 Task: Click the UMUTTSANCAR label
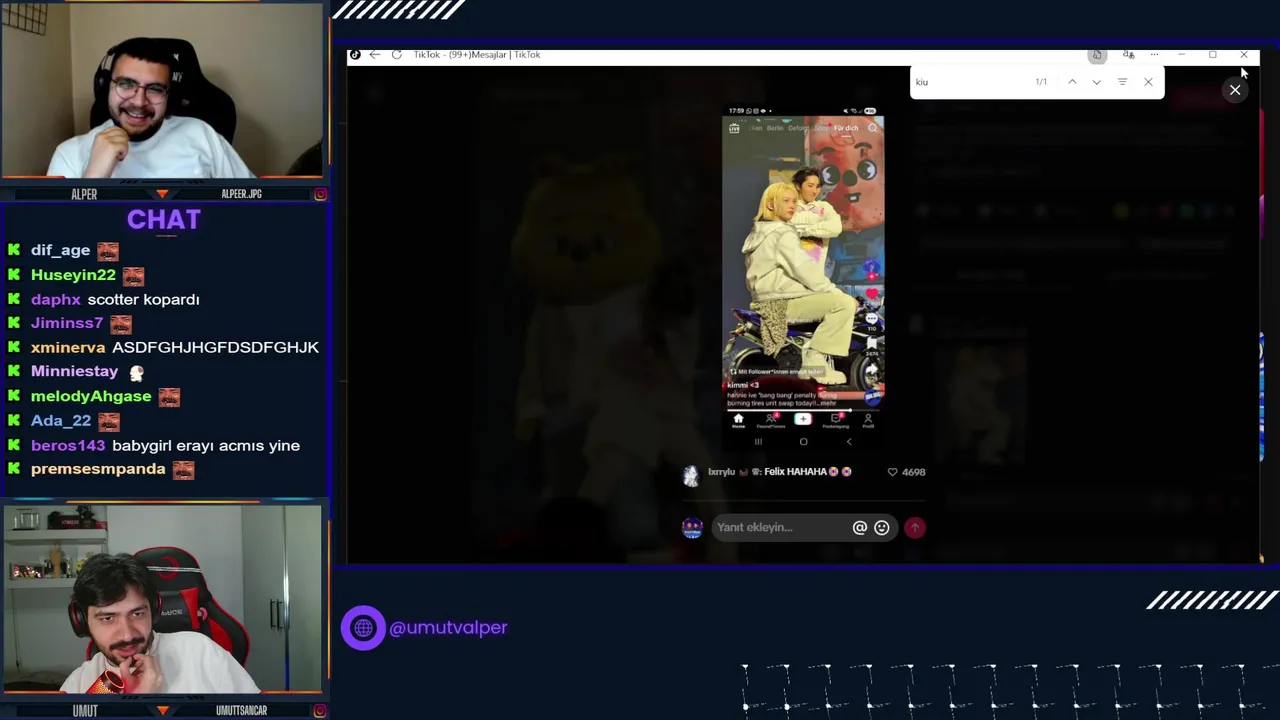241,711
